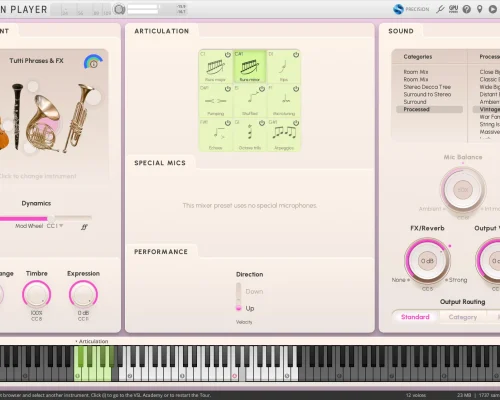The image size is (500, 400).
Task: Click the Dynamics slider
Action: pyautogui.click(x=46, y=218)
